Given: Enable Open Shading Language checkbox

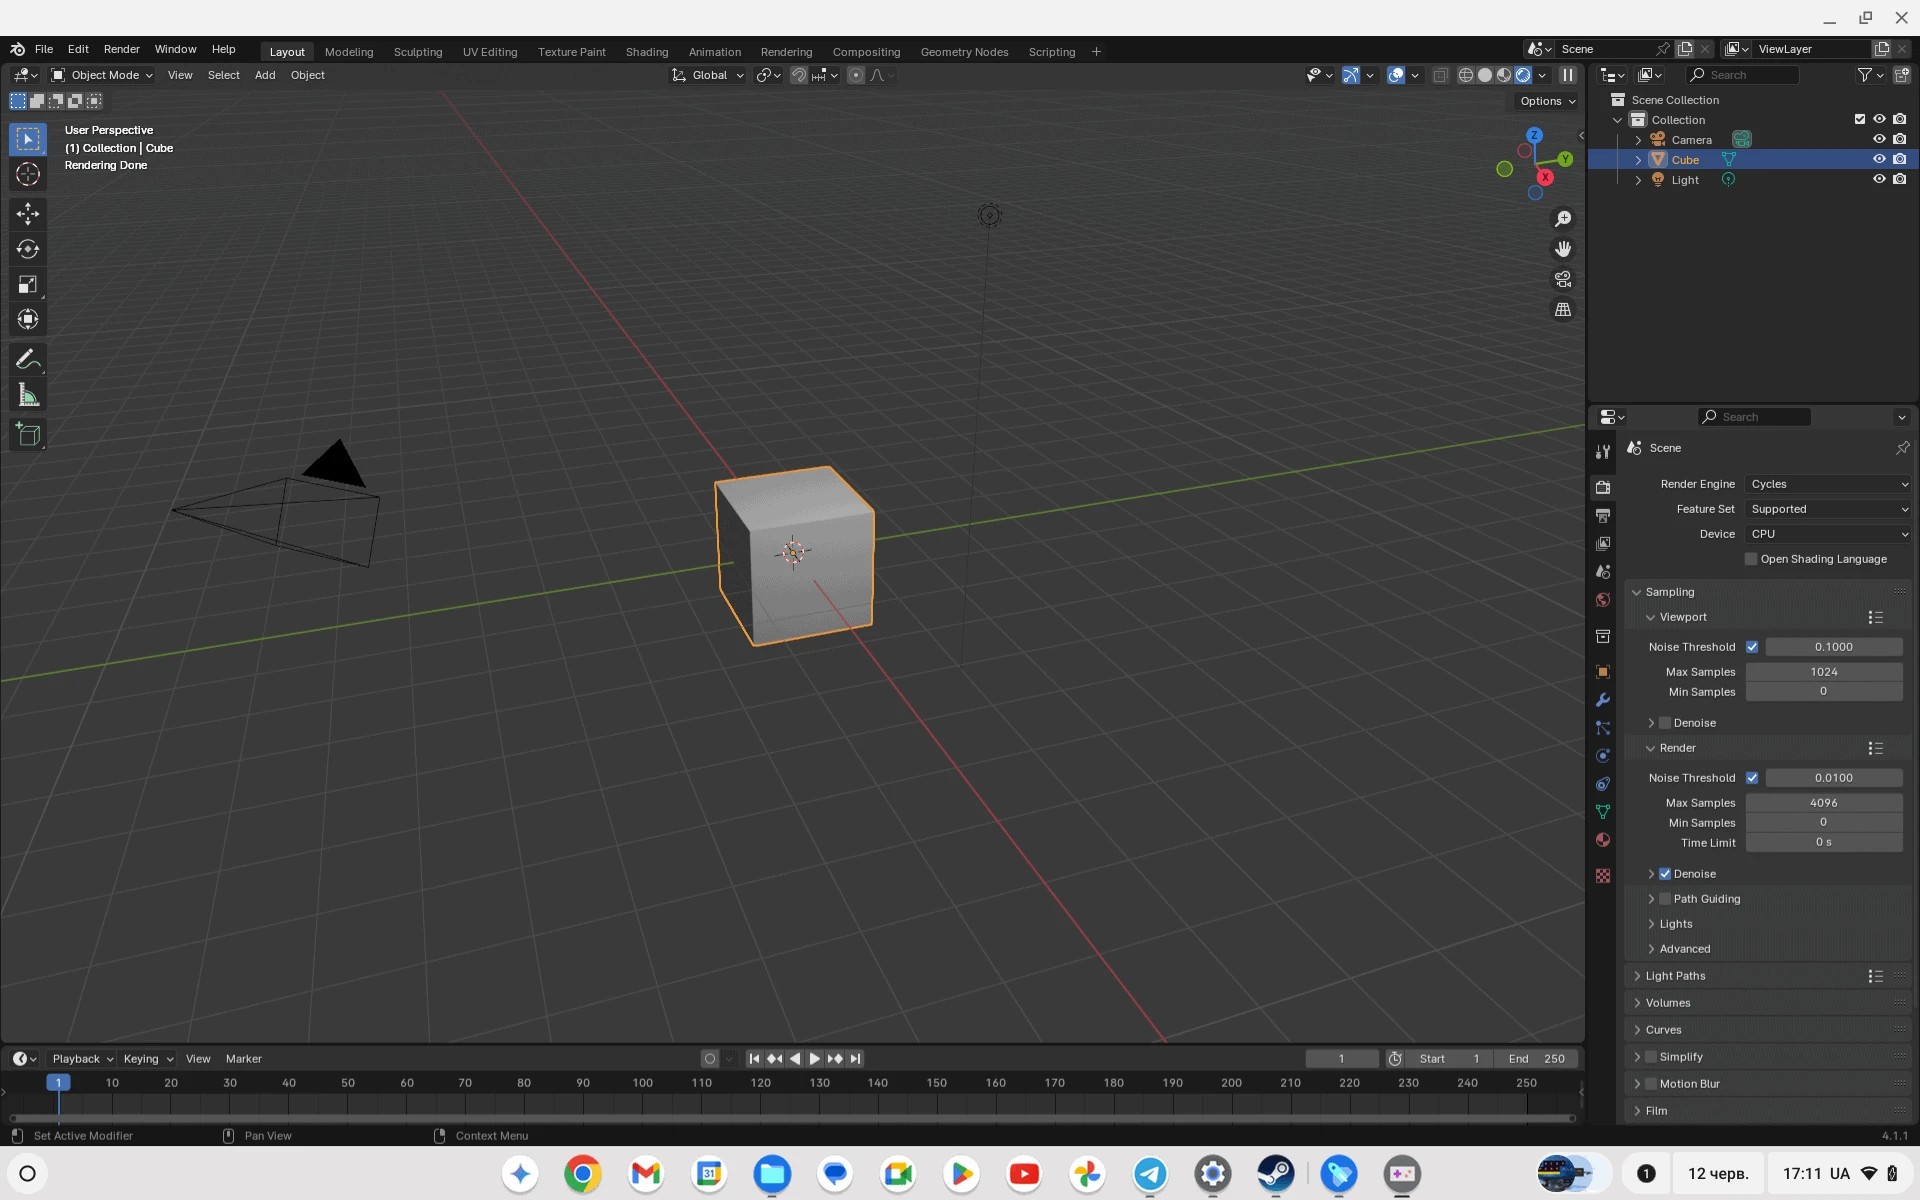Looking at the screenshot, I should [1751, 559].
